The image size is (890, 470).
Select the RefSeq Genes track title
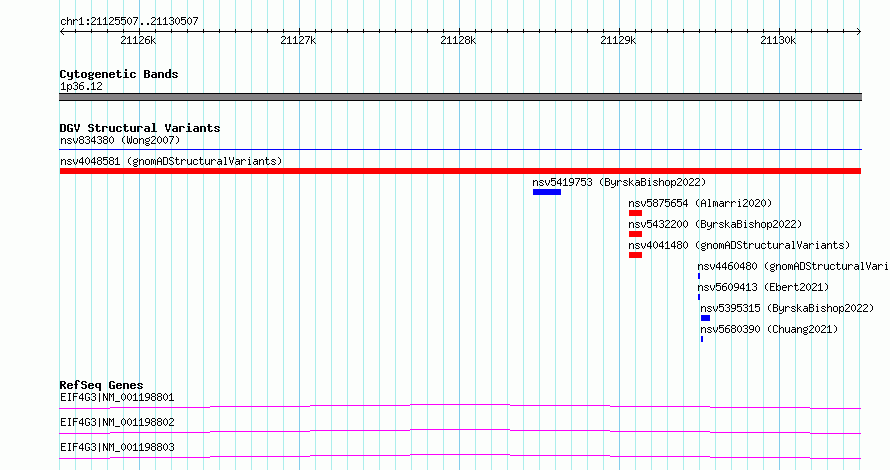click(101, 385)
